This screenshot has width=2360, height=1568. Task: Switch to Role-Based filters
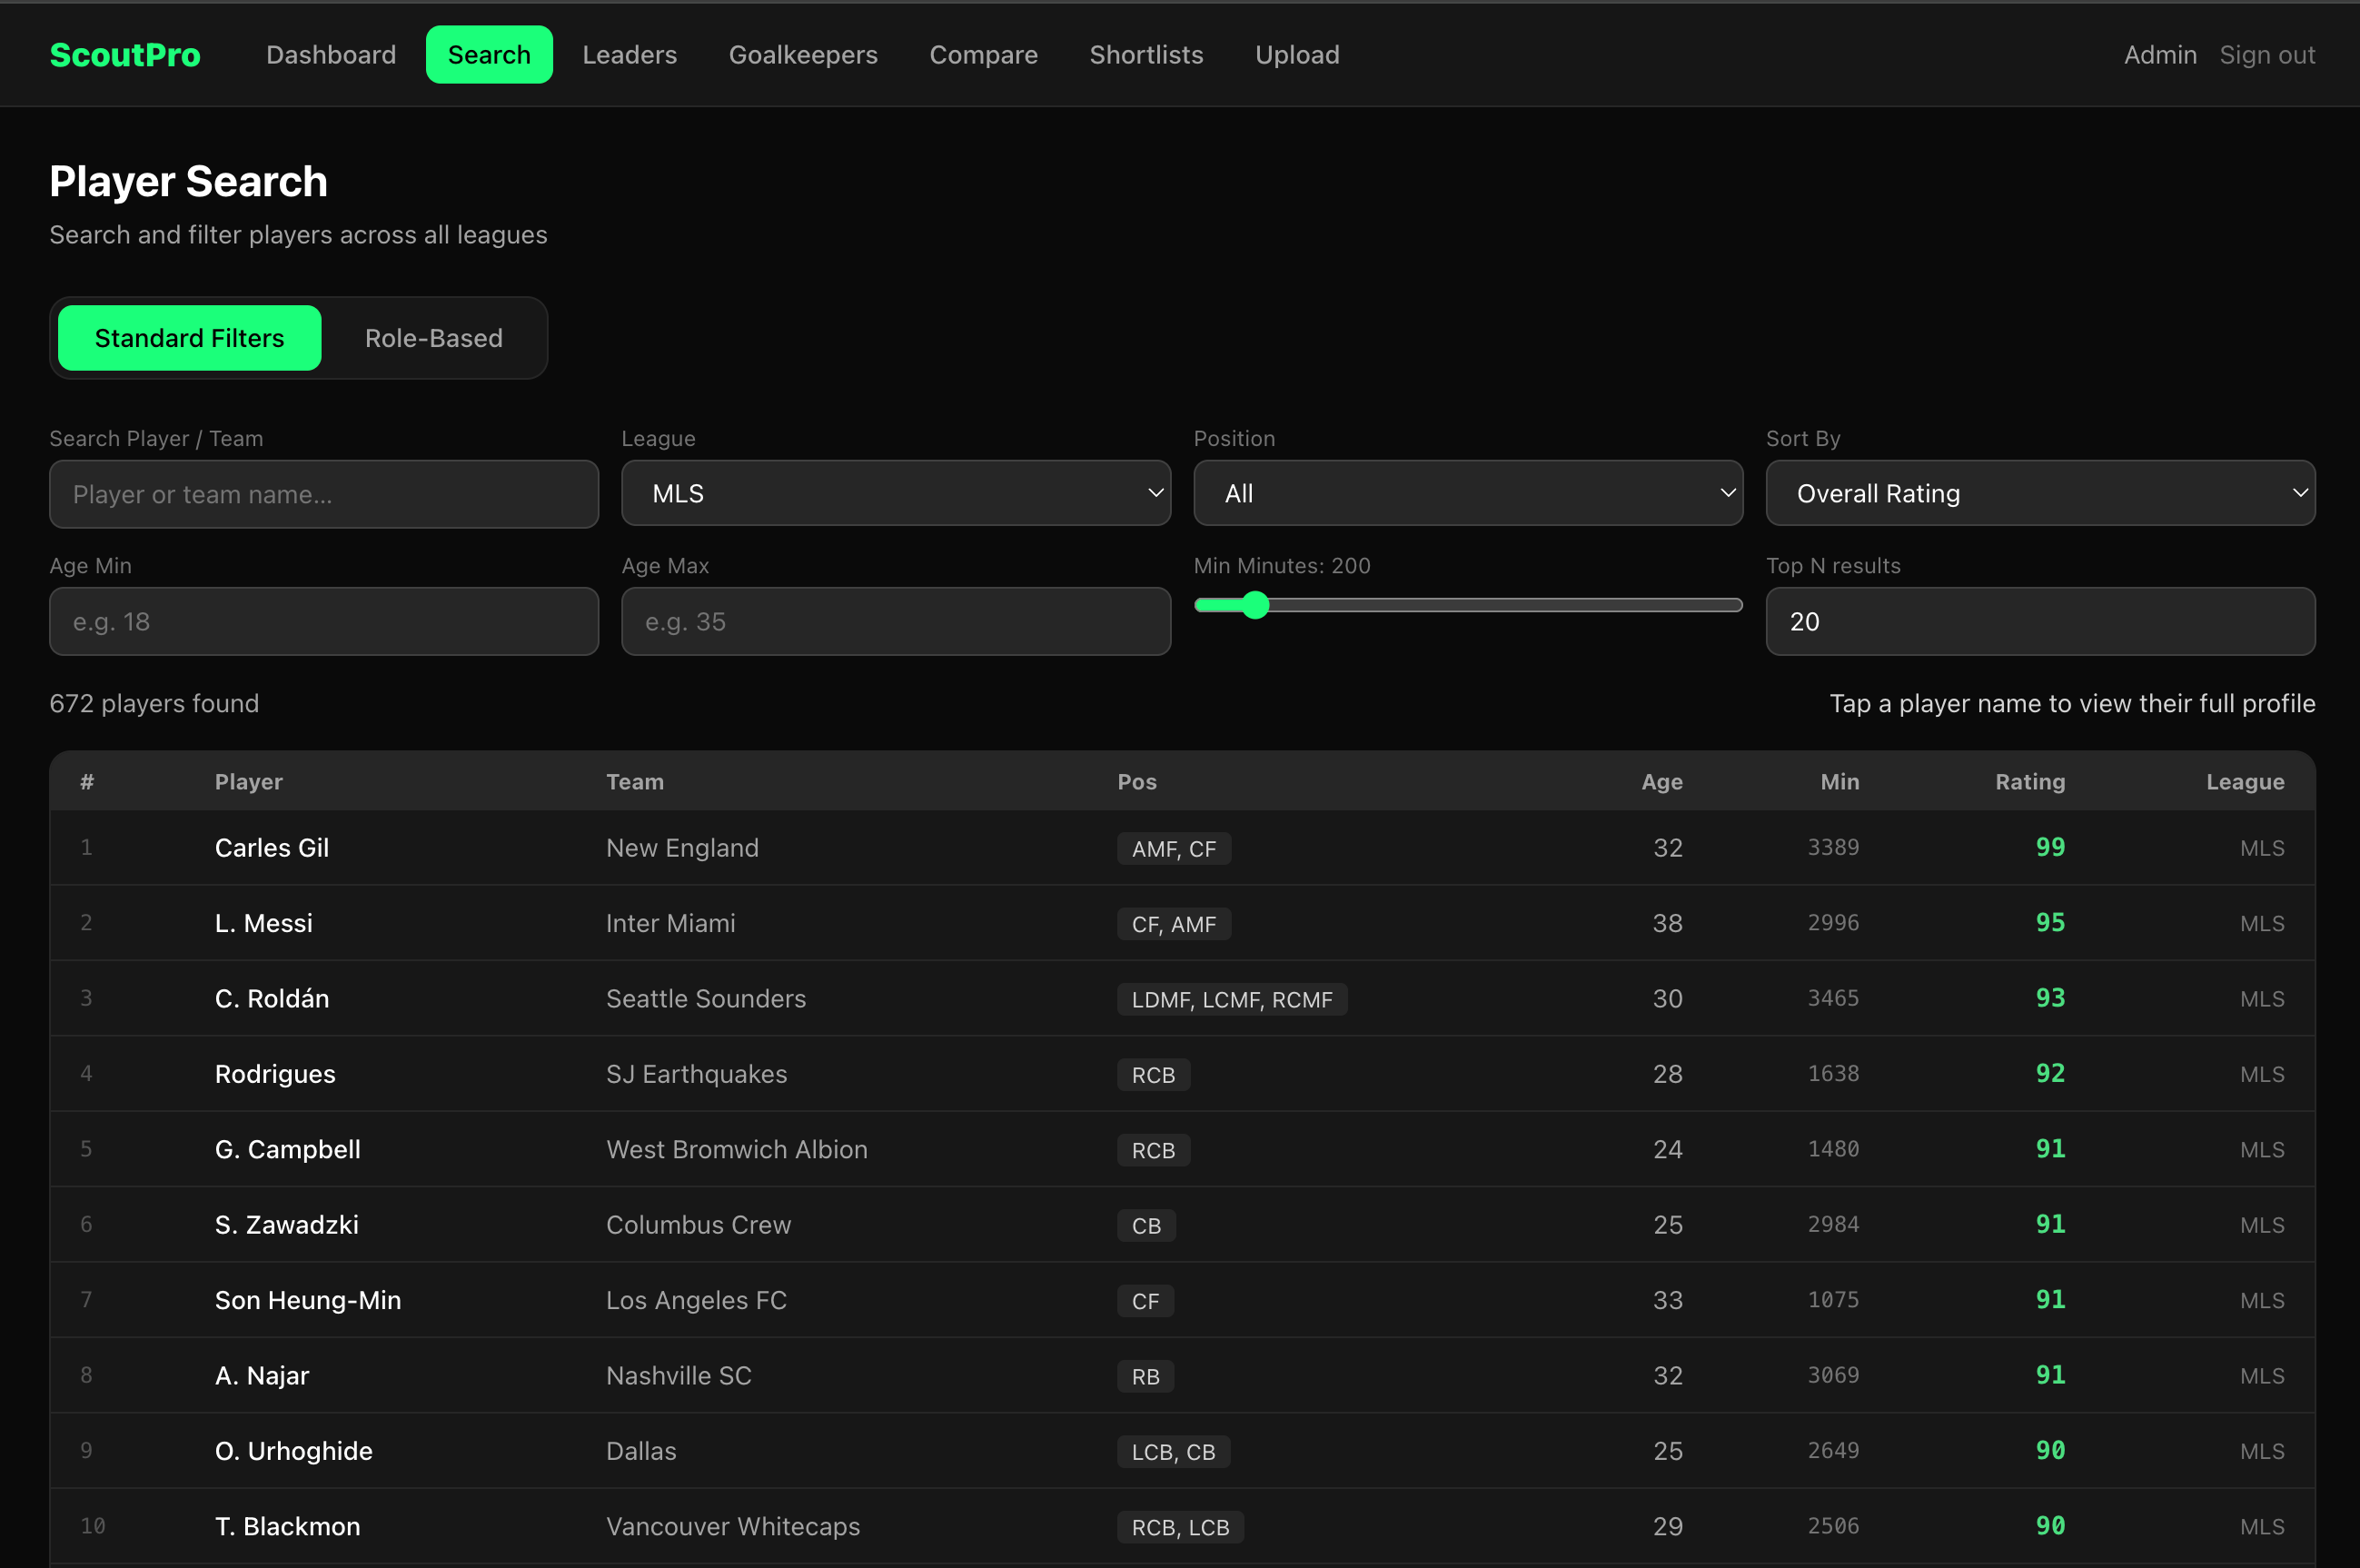click(x=433, y=338)
